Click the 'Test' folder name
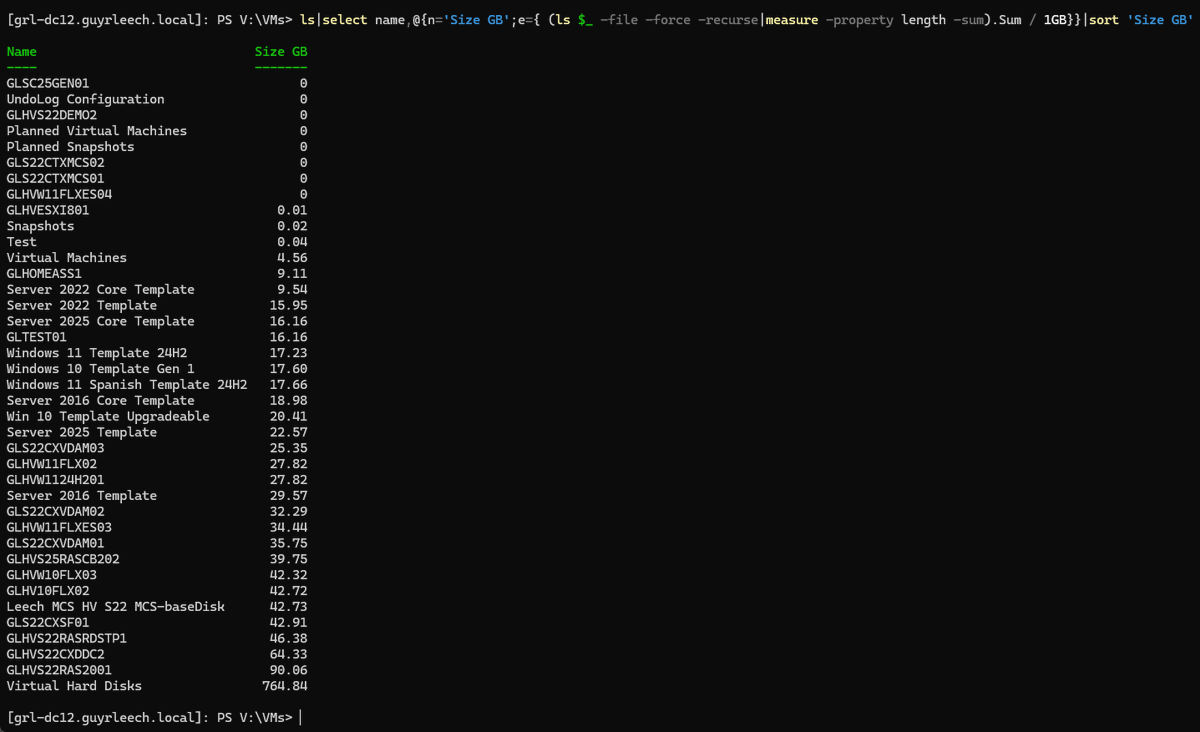The width and height of the screenshot is (1200, 732). click(21, 242)
